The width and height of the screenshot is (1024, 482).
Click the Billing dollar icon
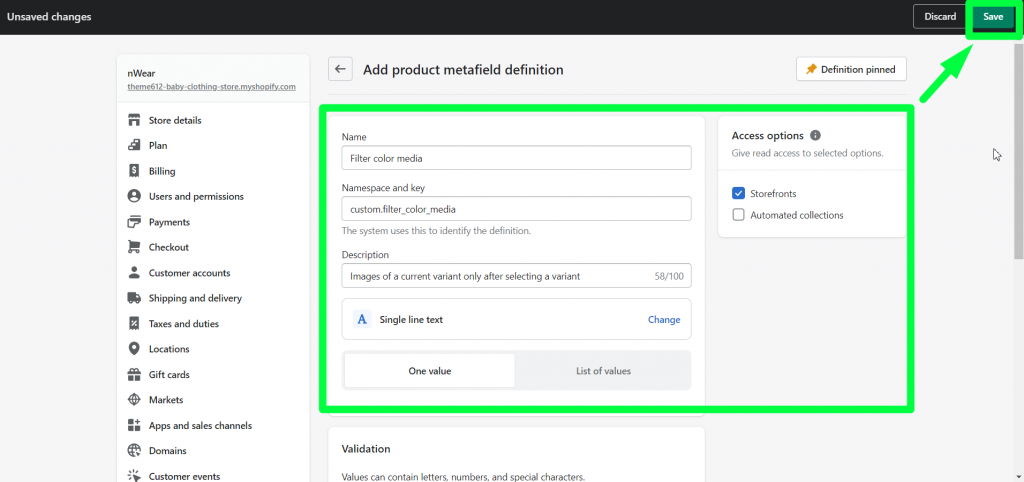135,171
